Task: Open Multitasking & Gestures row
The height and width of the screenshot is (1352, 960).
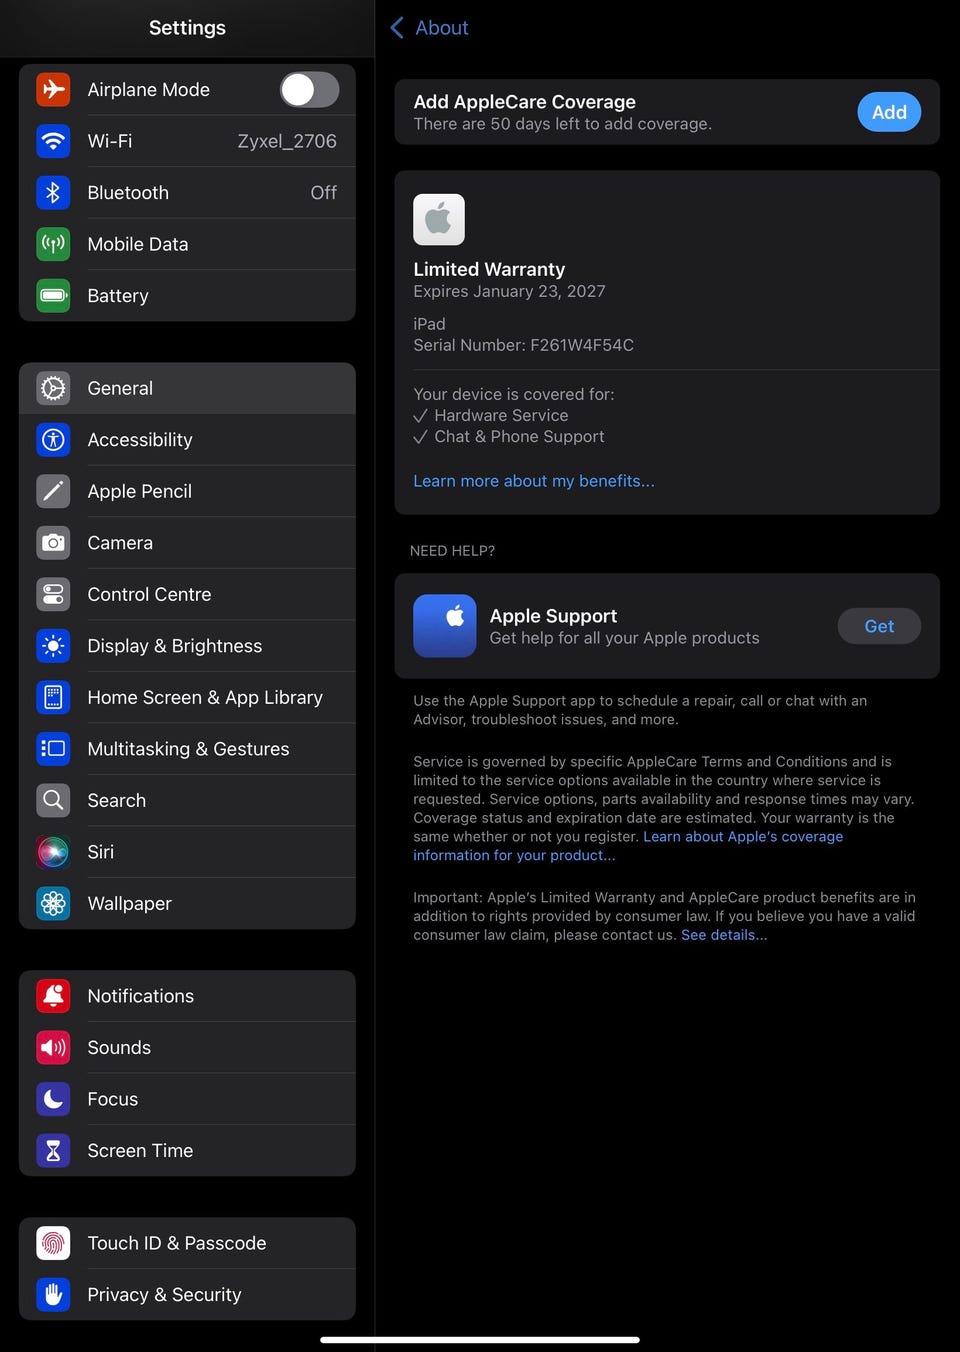Action: tap(187, 749)
